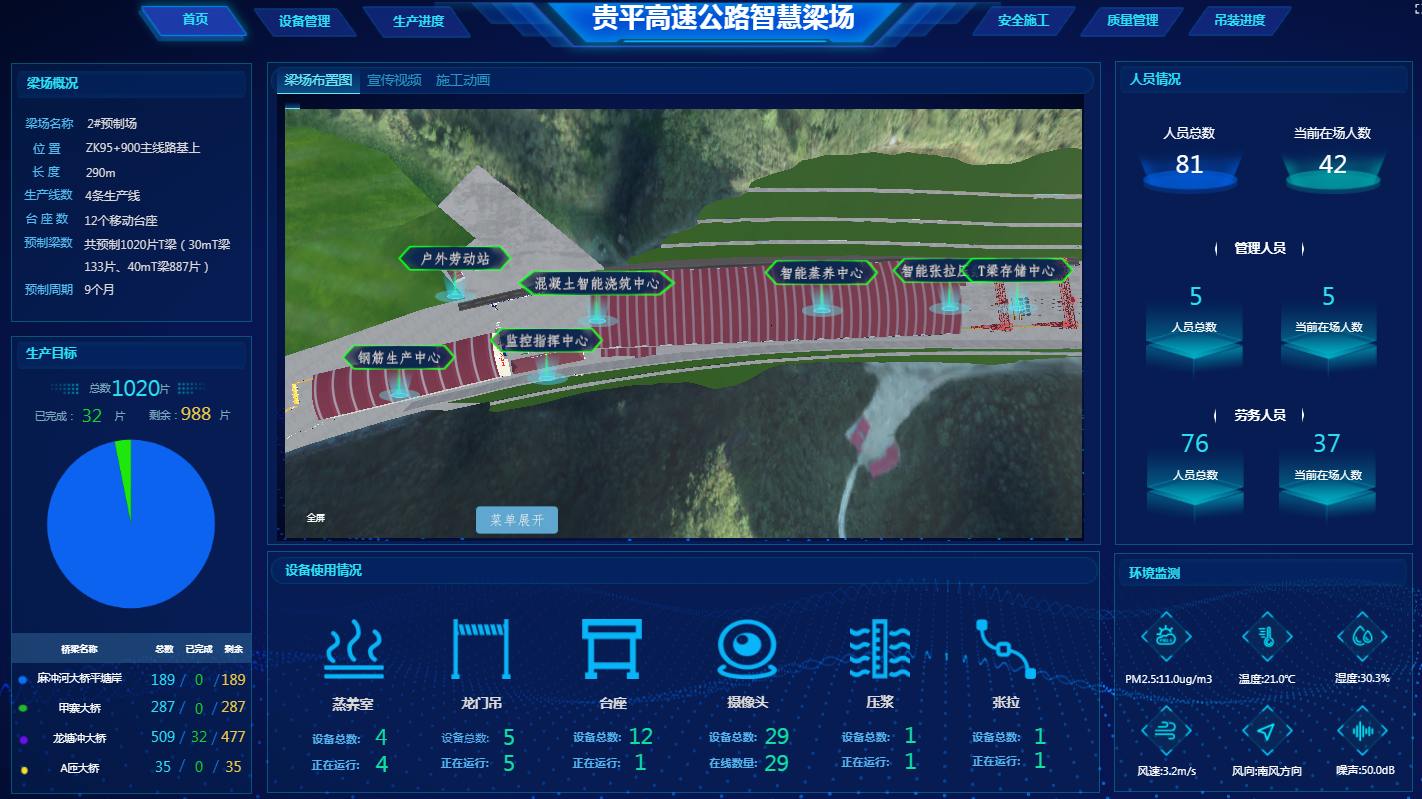Click the humidity (湿度) droplet icon

pos(1362,636)
